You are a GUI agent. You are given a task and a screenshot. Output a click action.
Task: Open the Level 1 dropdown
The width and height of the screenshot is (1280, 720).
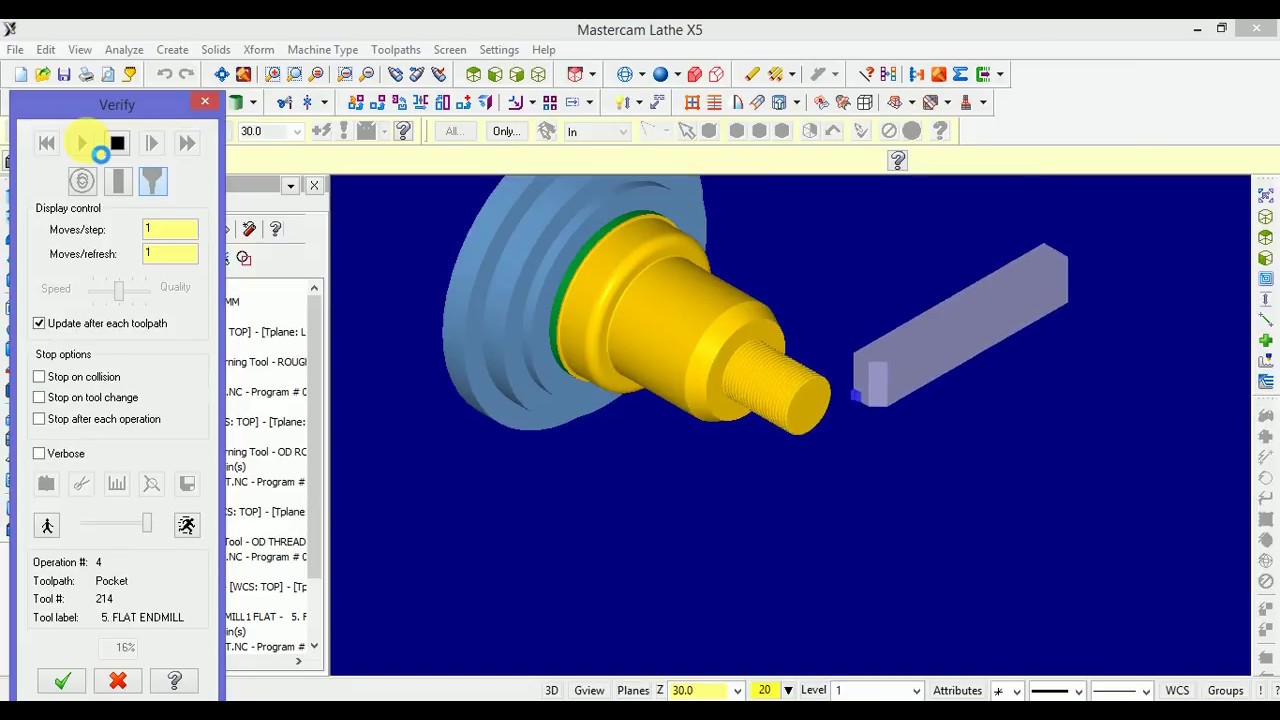coord(916,691)
